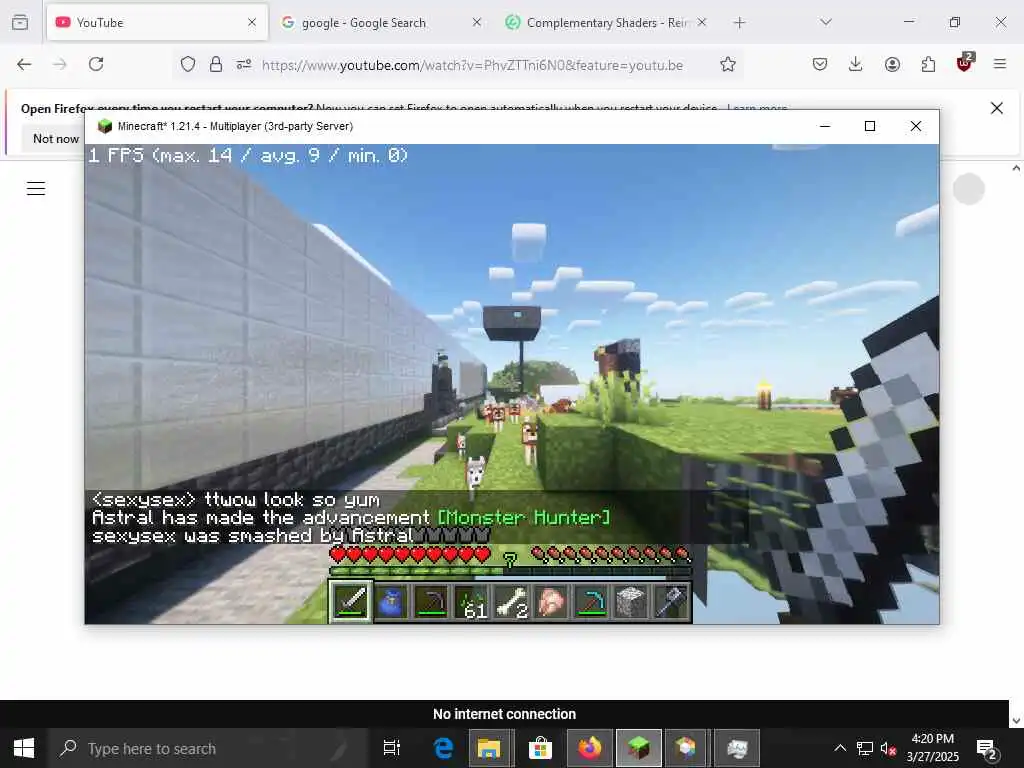Image resolution: width=1024 pixels, height=768 pixels.
Task: Open the network status tray icon
Action: tap(865, 748)
